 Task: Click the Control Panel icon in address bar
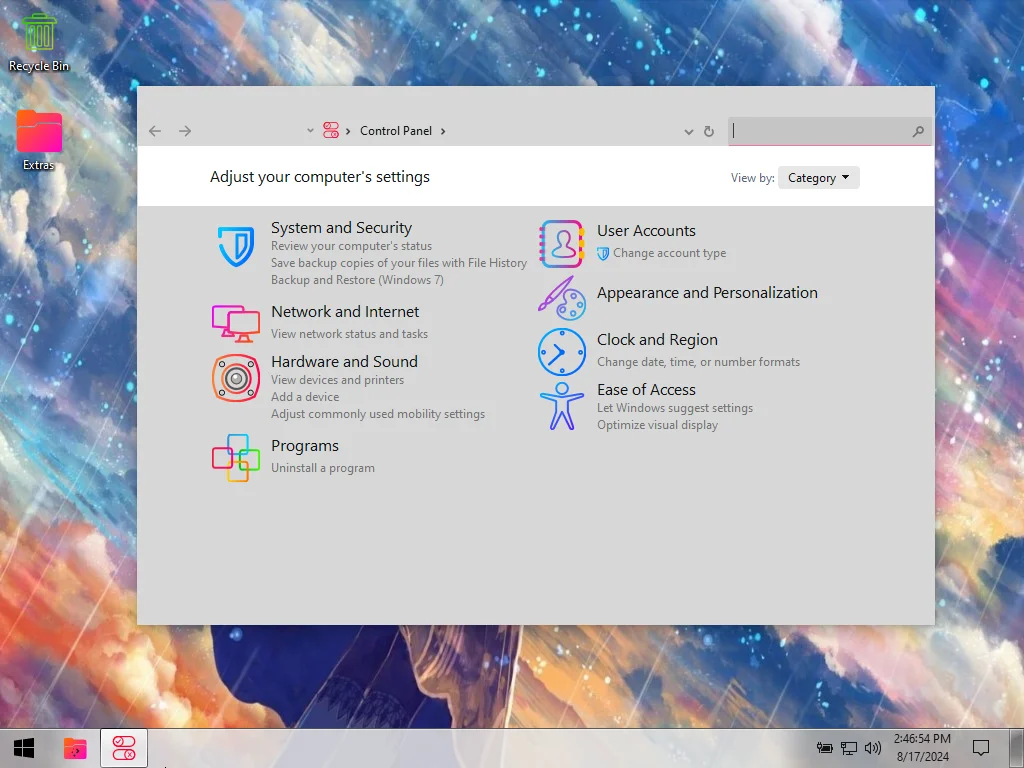click(331, 131)
